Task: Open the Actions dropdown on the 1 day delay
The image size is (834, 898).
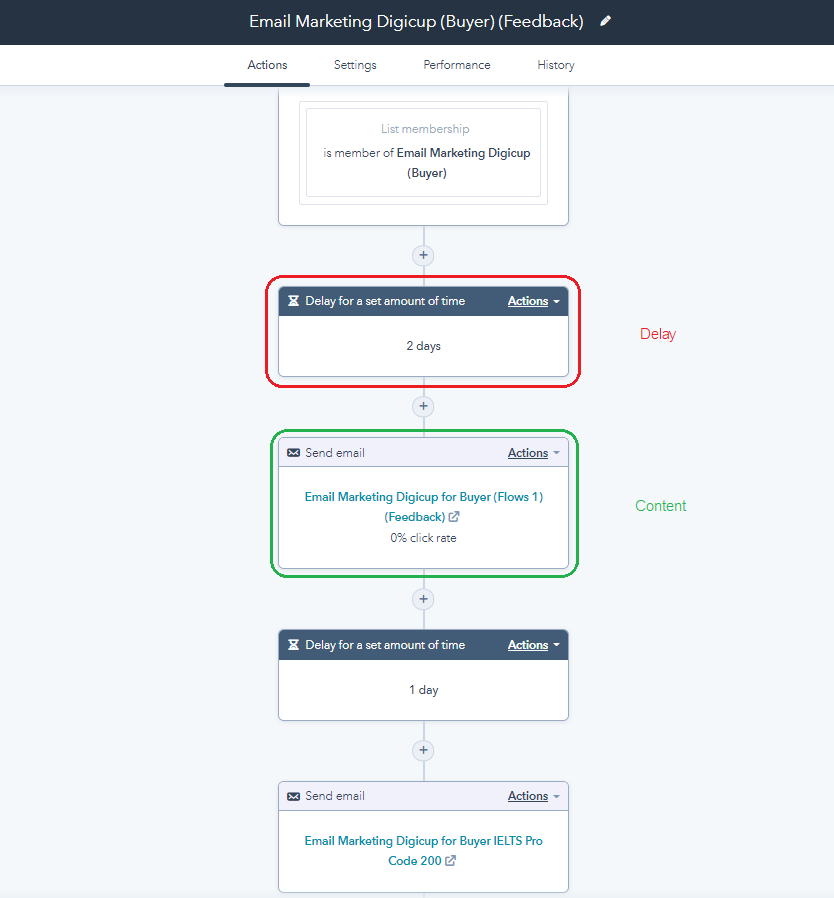Action: pyautogui.click(x=528, y=645)
